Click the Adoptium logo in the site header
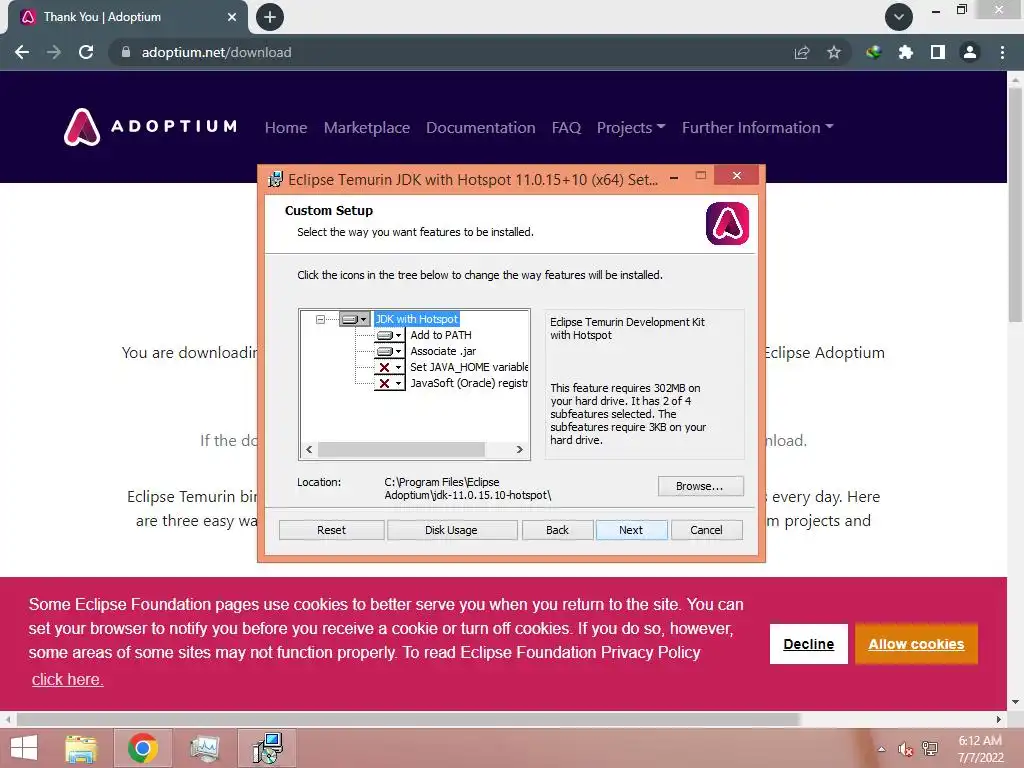The width and height of the screenshot is (1024, 768). [x=150, y=127]
